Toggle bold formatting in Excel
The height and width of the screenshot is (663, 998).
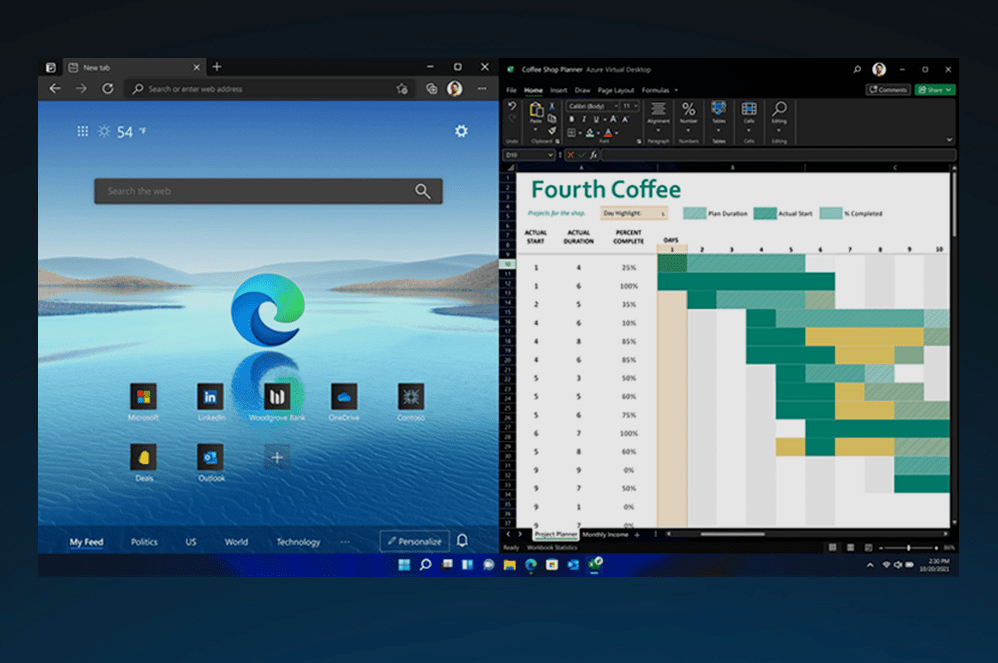pos(571,119)
